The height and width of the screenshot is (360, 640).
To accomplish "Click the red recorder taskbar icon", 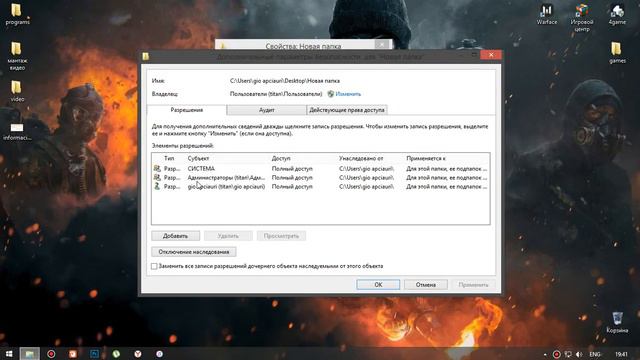I will click(x=51, y=353).
